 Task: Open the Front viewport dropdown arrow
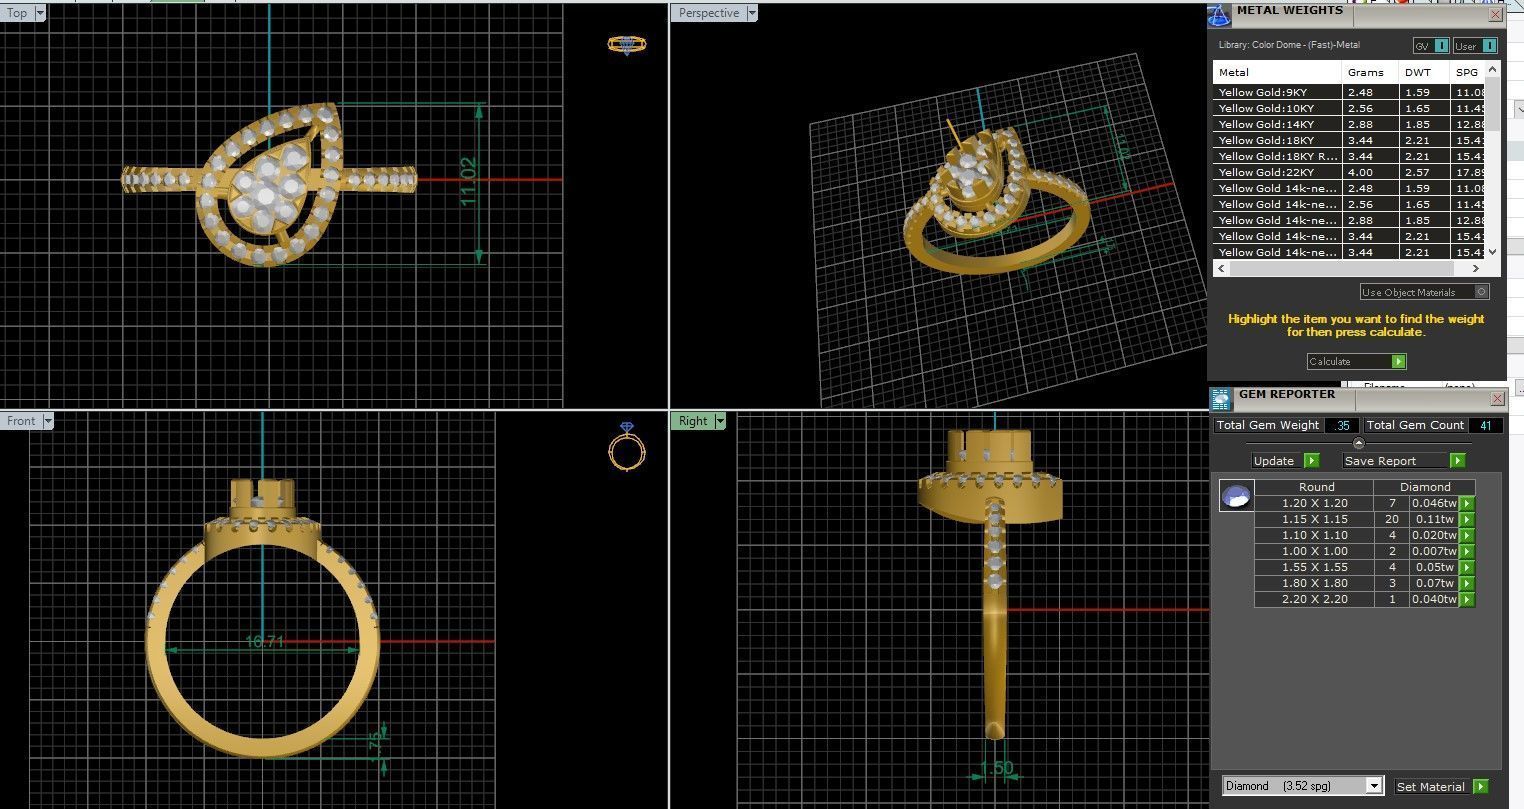47,421
